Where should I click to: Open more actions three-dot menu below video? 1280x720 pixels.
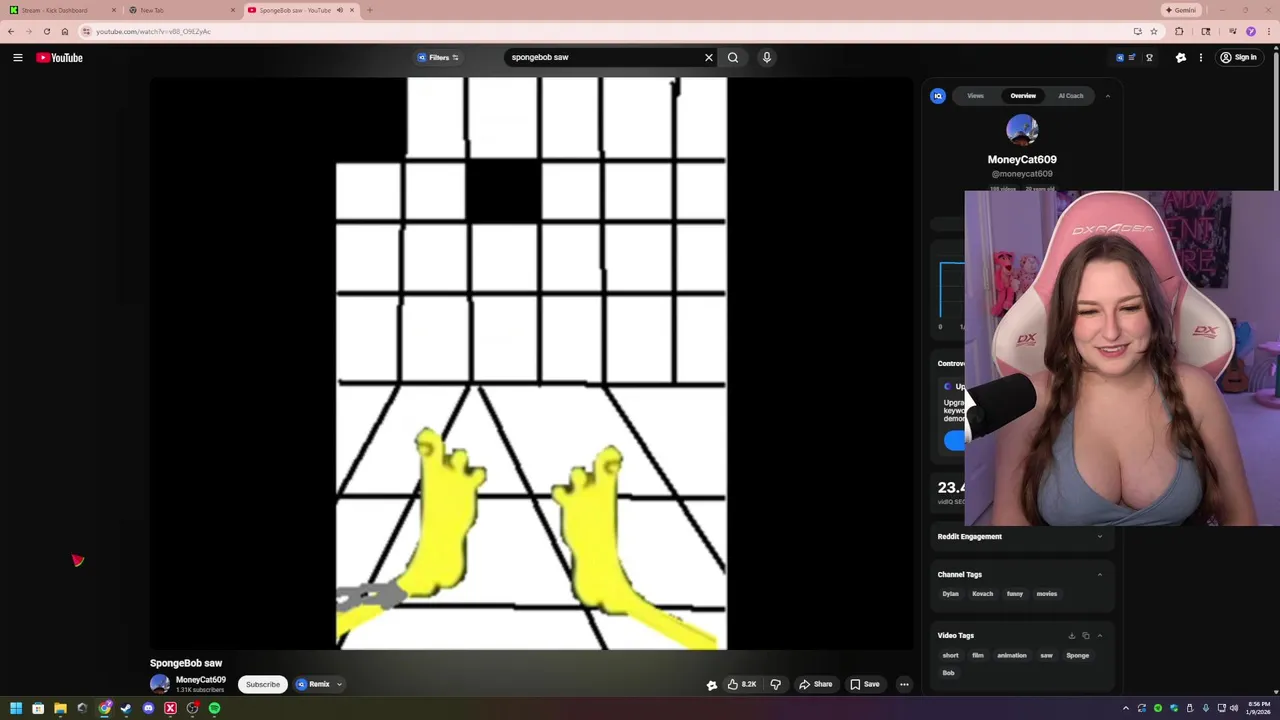pos(904,684)
